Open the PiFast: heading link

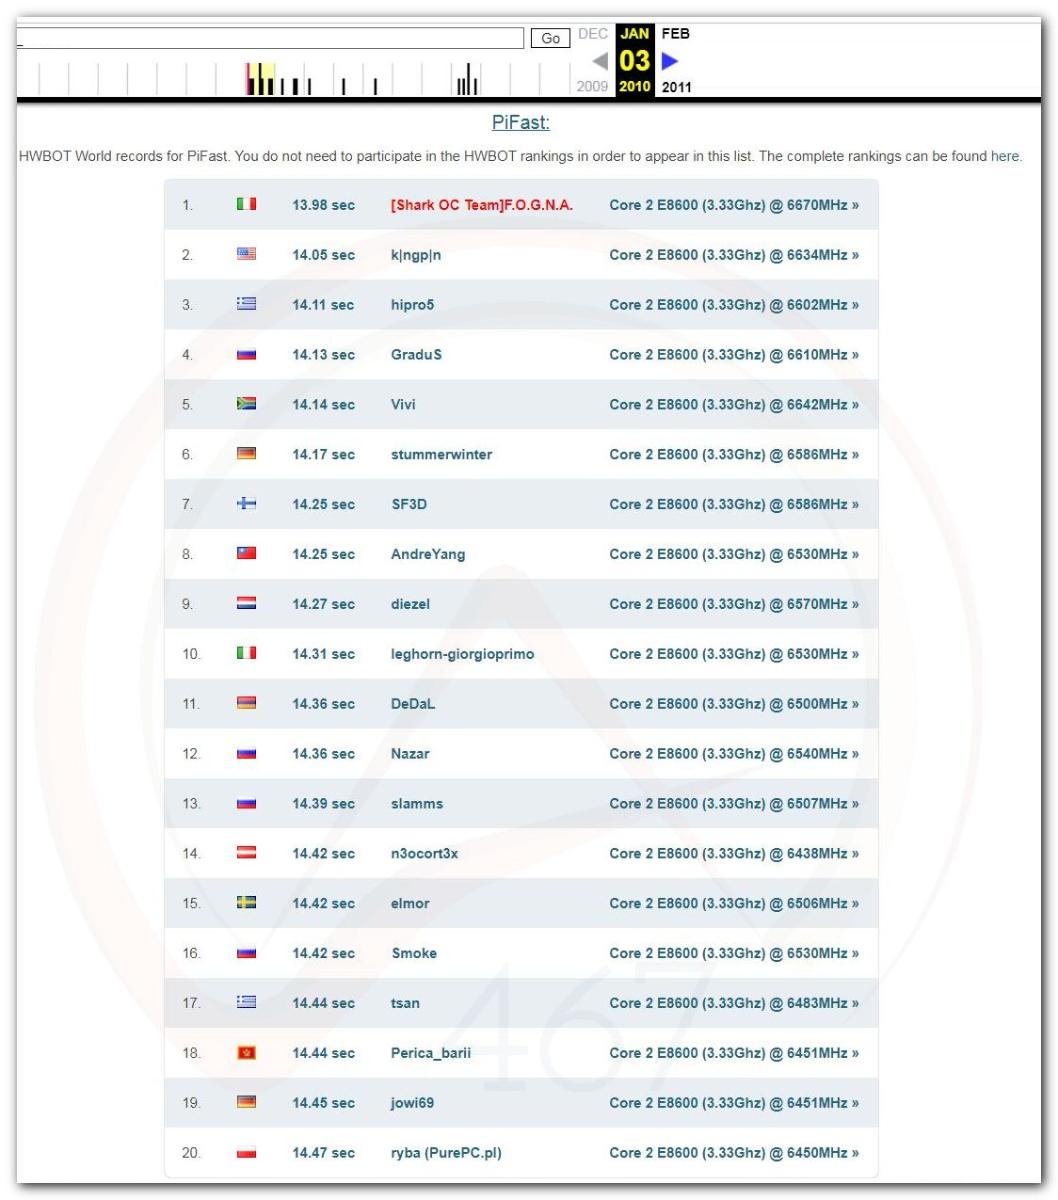tap(521, 123)
